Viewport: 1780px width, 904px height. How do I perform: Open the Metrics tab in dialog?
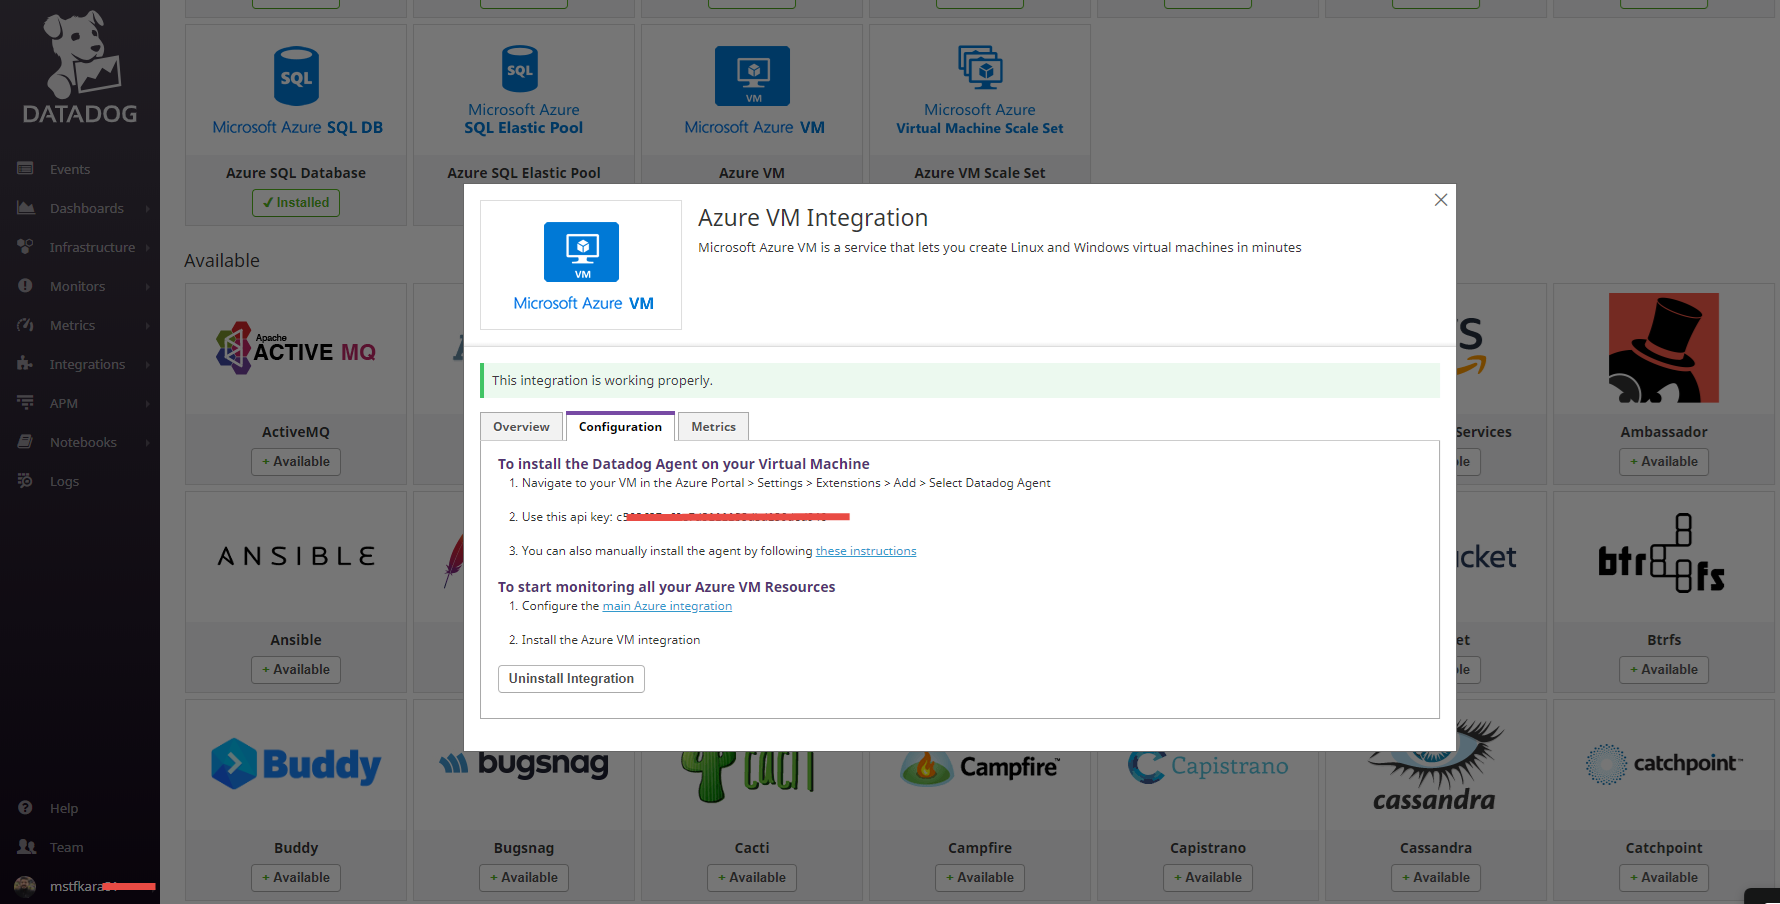(x=713, y=426)
